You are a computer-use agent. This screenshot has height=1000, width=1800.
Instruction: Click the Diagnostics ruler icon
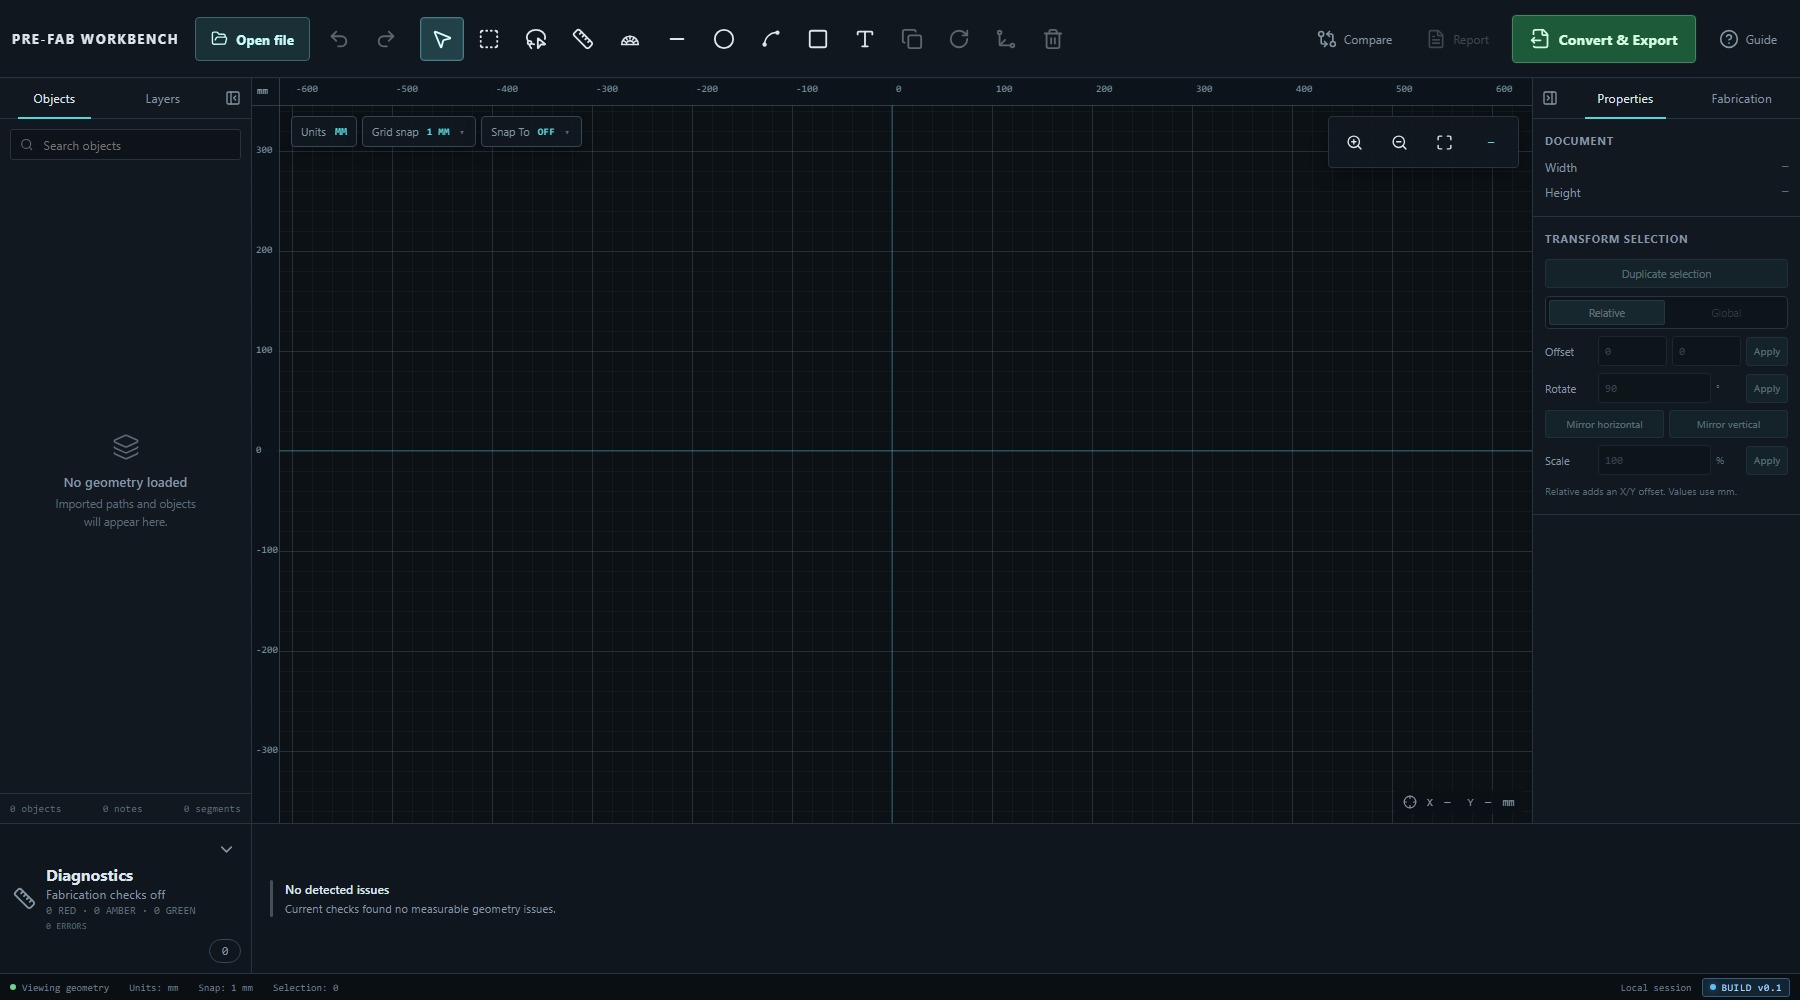24,898
